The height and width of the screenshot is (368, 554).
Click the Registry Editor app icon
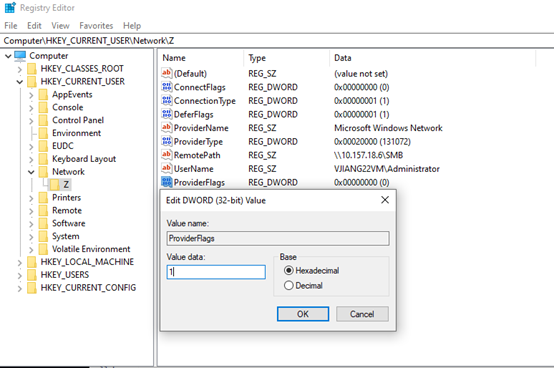(x=10, y=7)
